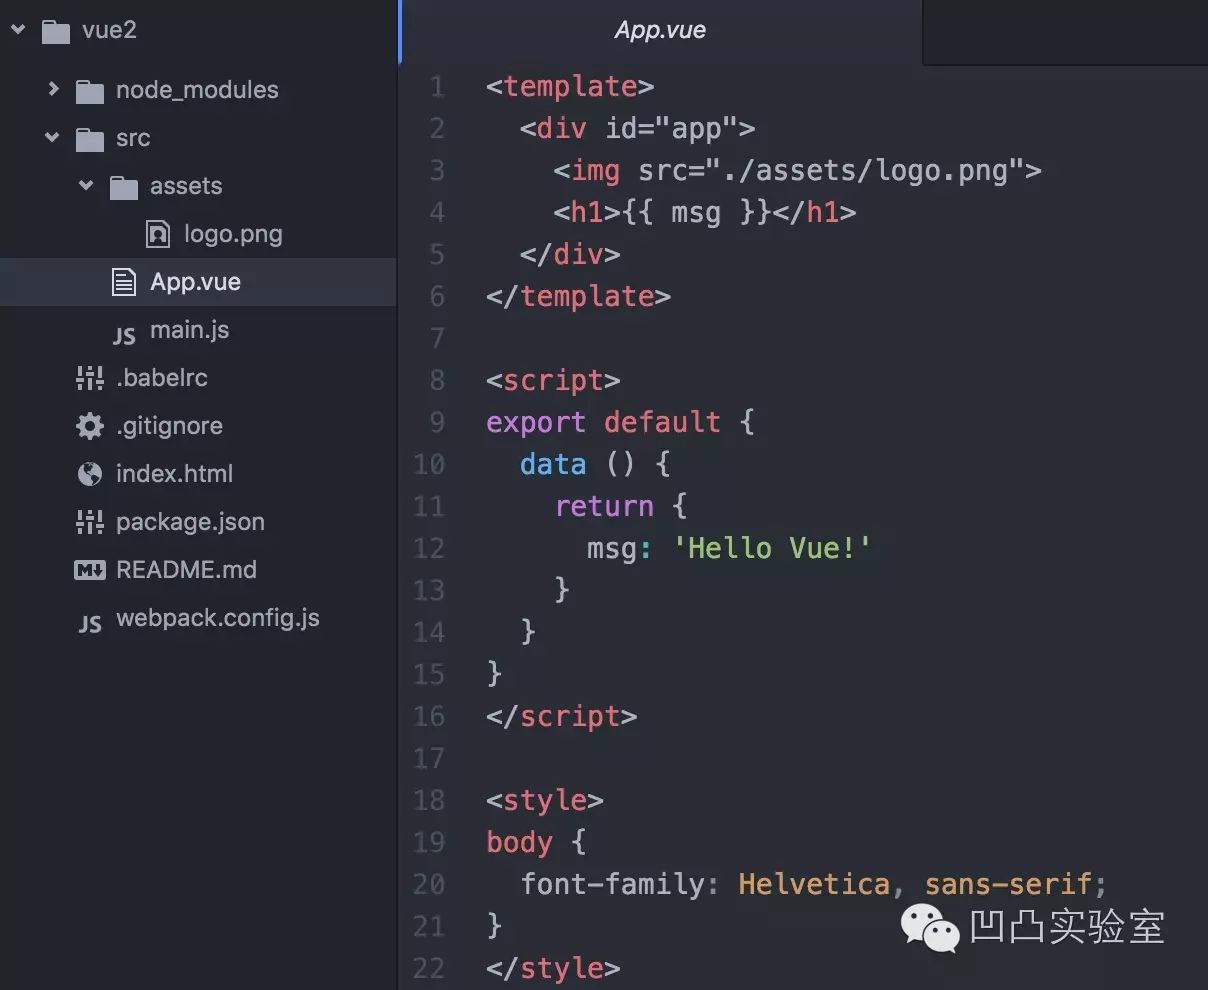Screen dimensions: 1208x990
Task: Click the export keyword
Action: [x=536, y=423]
